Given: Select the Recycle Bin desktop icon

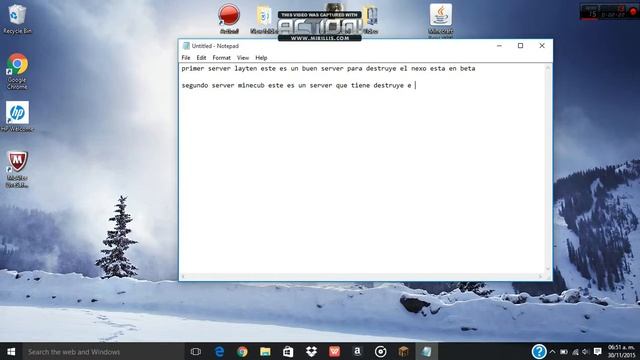Looking at the screenshot, I should point(17,19).
